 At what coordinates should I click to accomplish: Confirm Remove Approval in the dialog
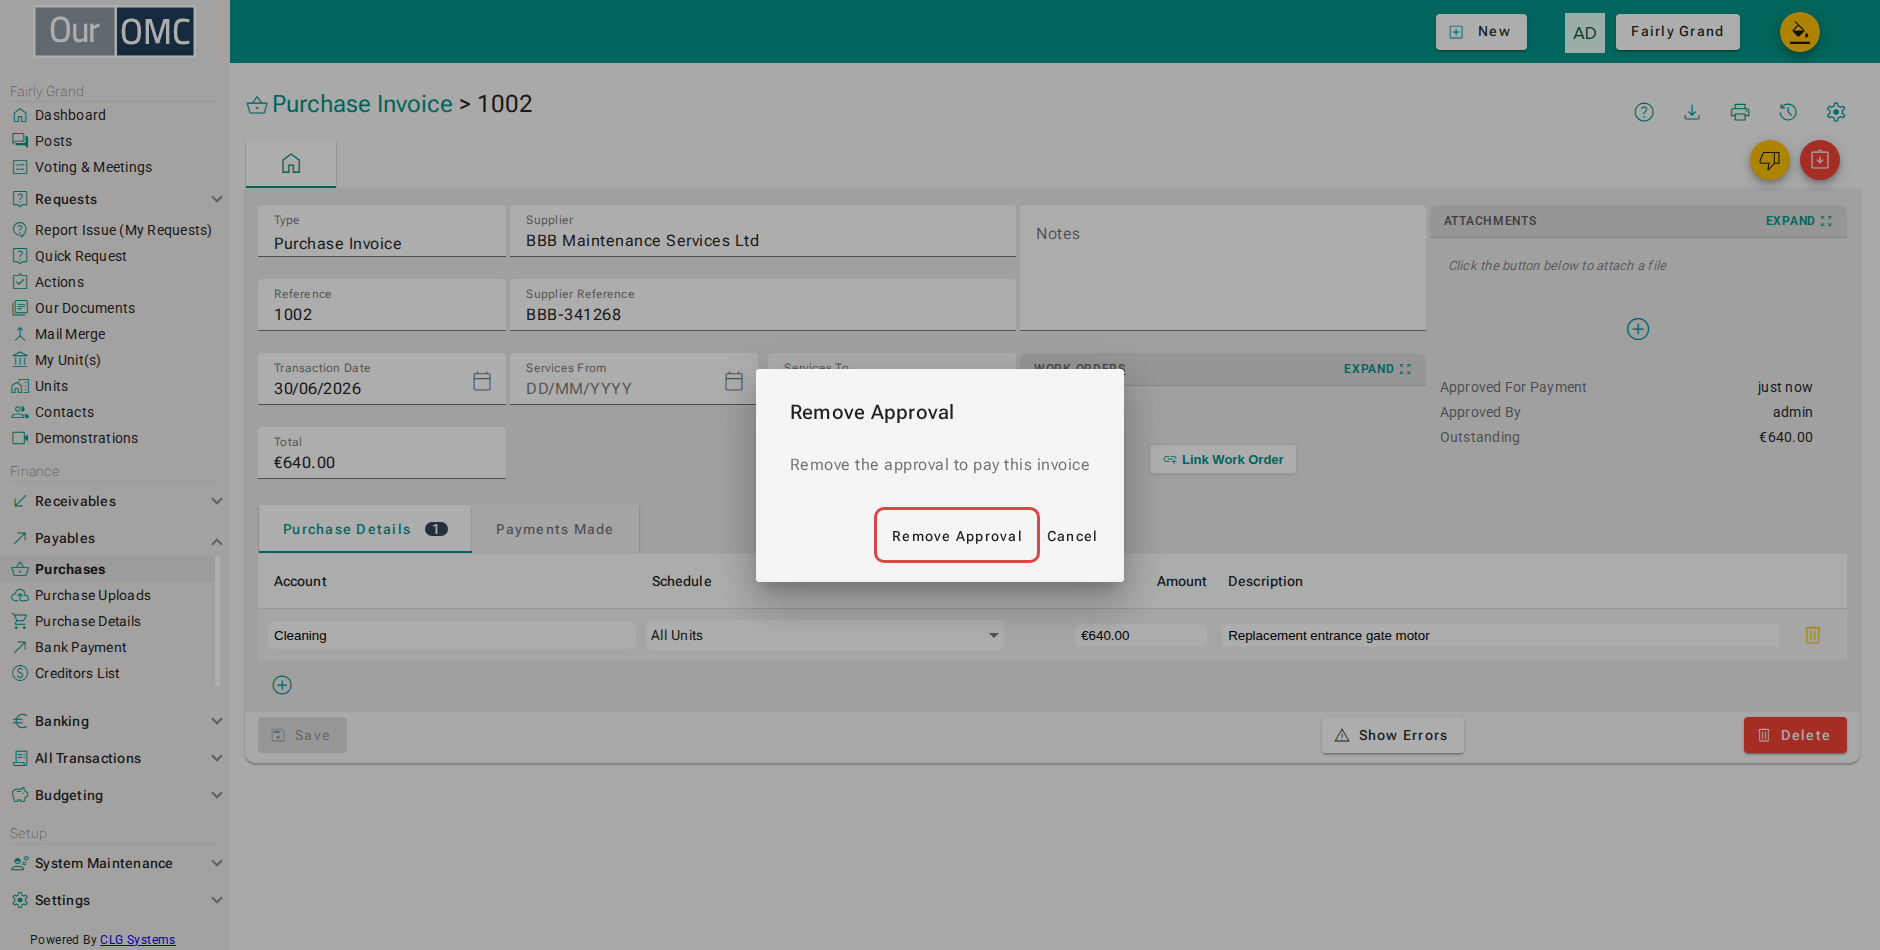957,536
